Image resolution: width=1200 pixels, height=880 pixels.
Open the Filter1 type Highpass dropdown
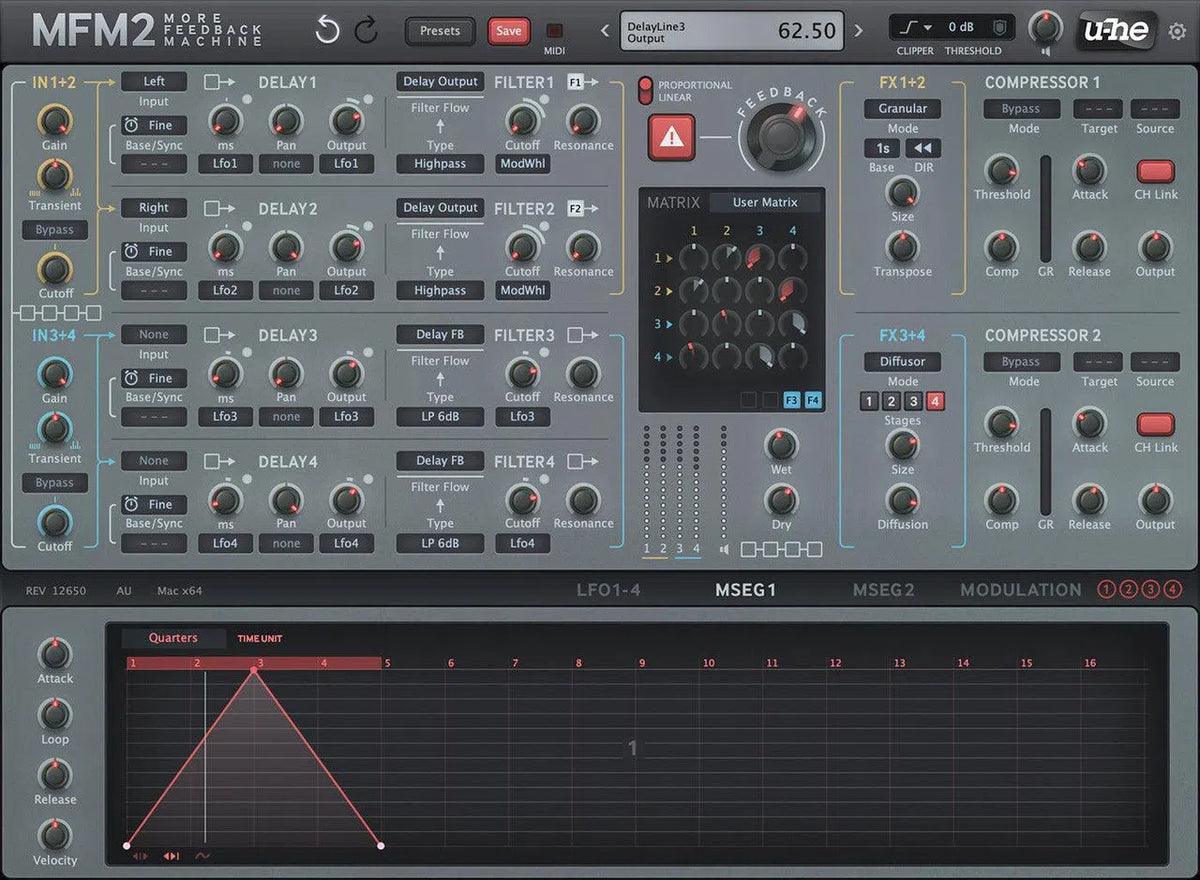440,164
